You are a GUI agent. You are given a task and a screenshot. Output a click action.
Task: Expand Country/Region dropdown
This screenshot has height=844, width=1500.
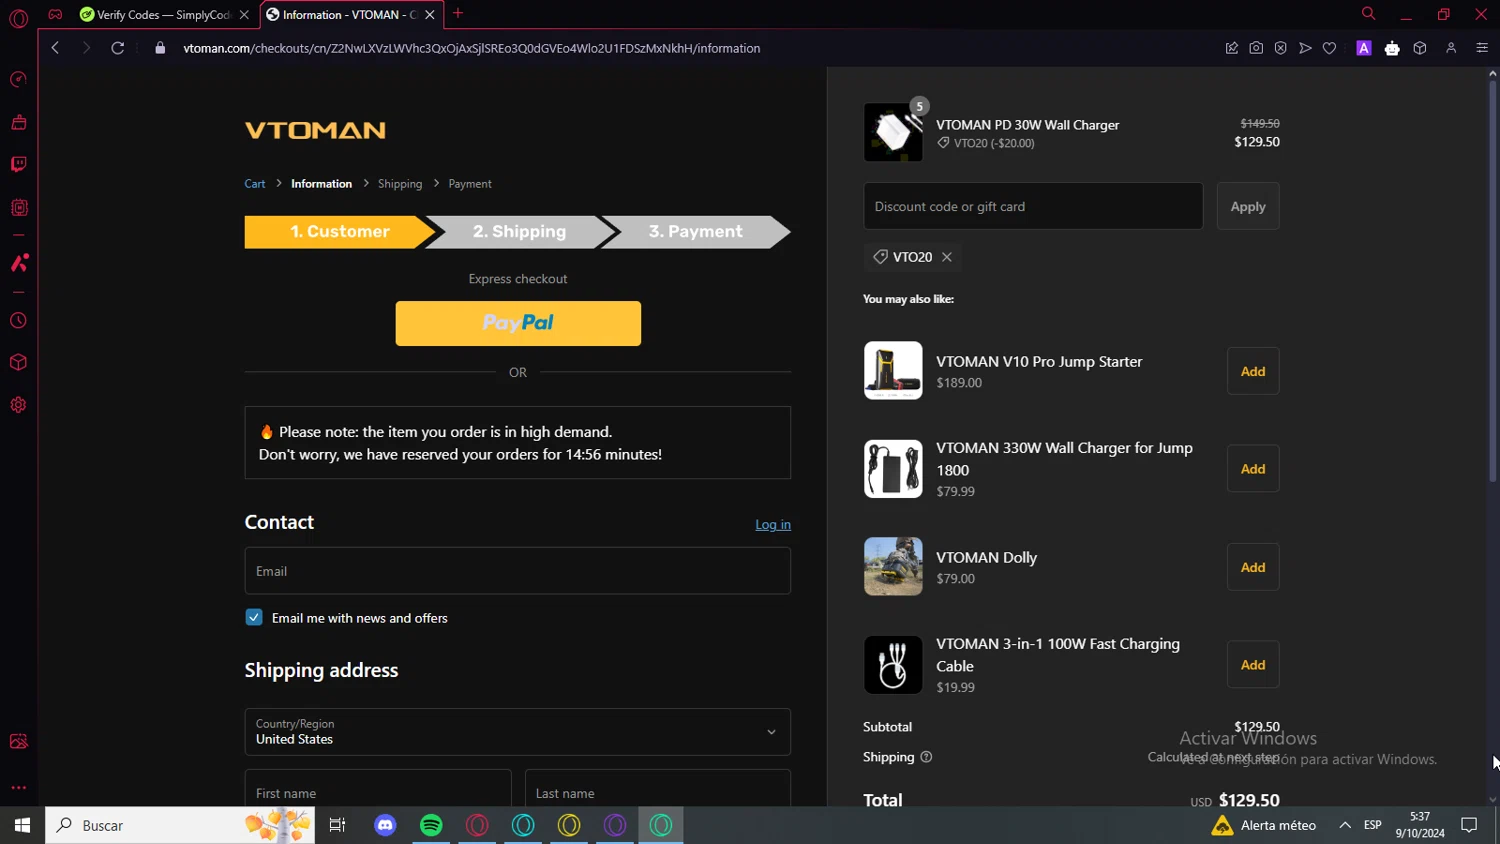518,732
